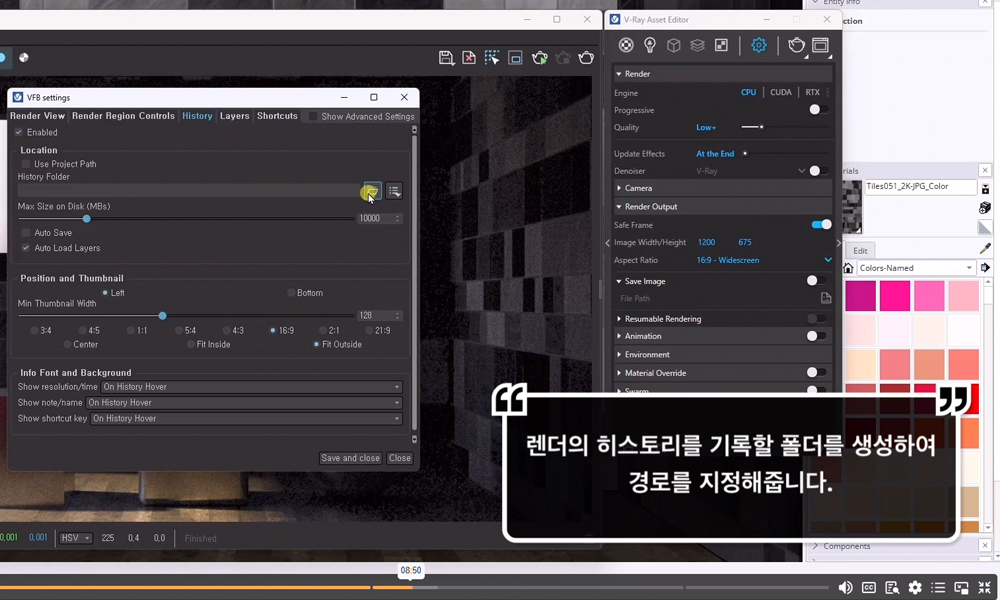Switch to Render Region Controls tab

pyautogui.click(x=123, y=116)
